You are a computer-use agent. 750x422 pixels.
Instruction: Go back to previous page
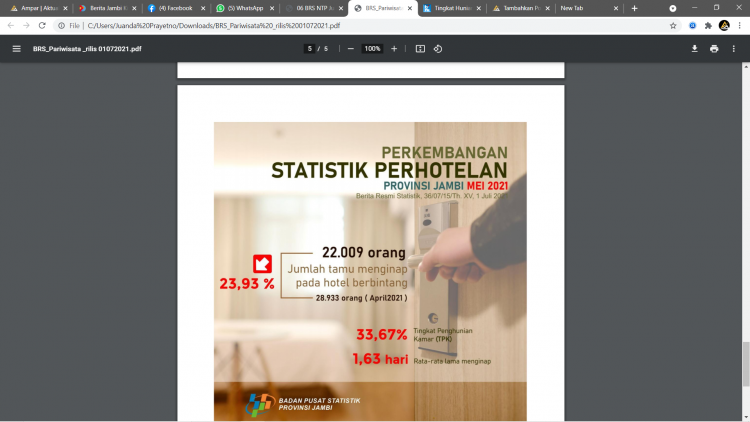[x=11, y=25]
